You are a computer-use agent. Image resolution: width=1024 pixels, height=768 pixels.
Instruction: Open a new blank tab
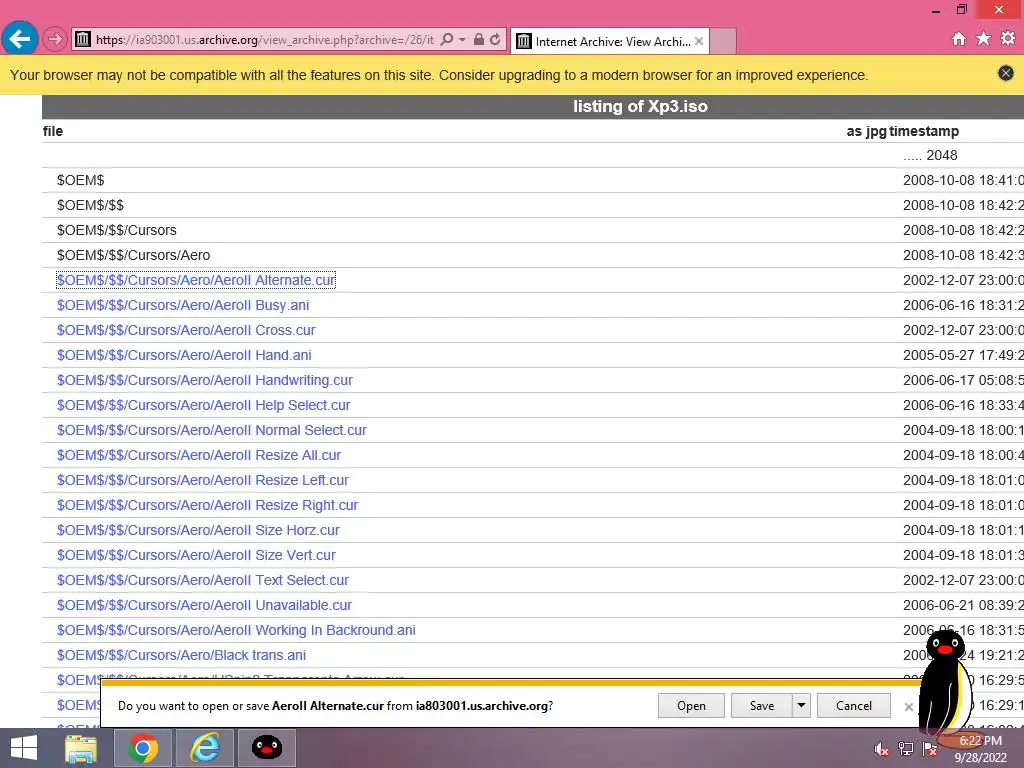(x=723, y=41)
